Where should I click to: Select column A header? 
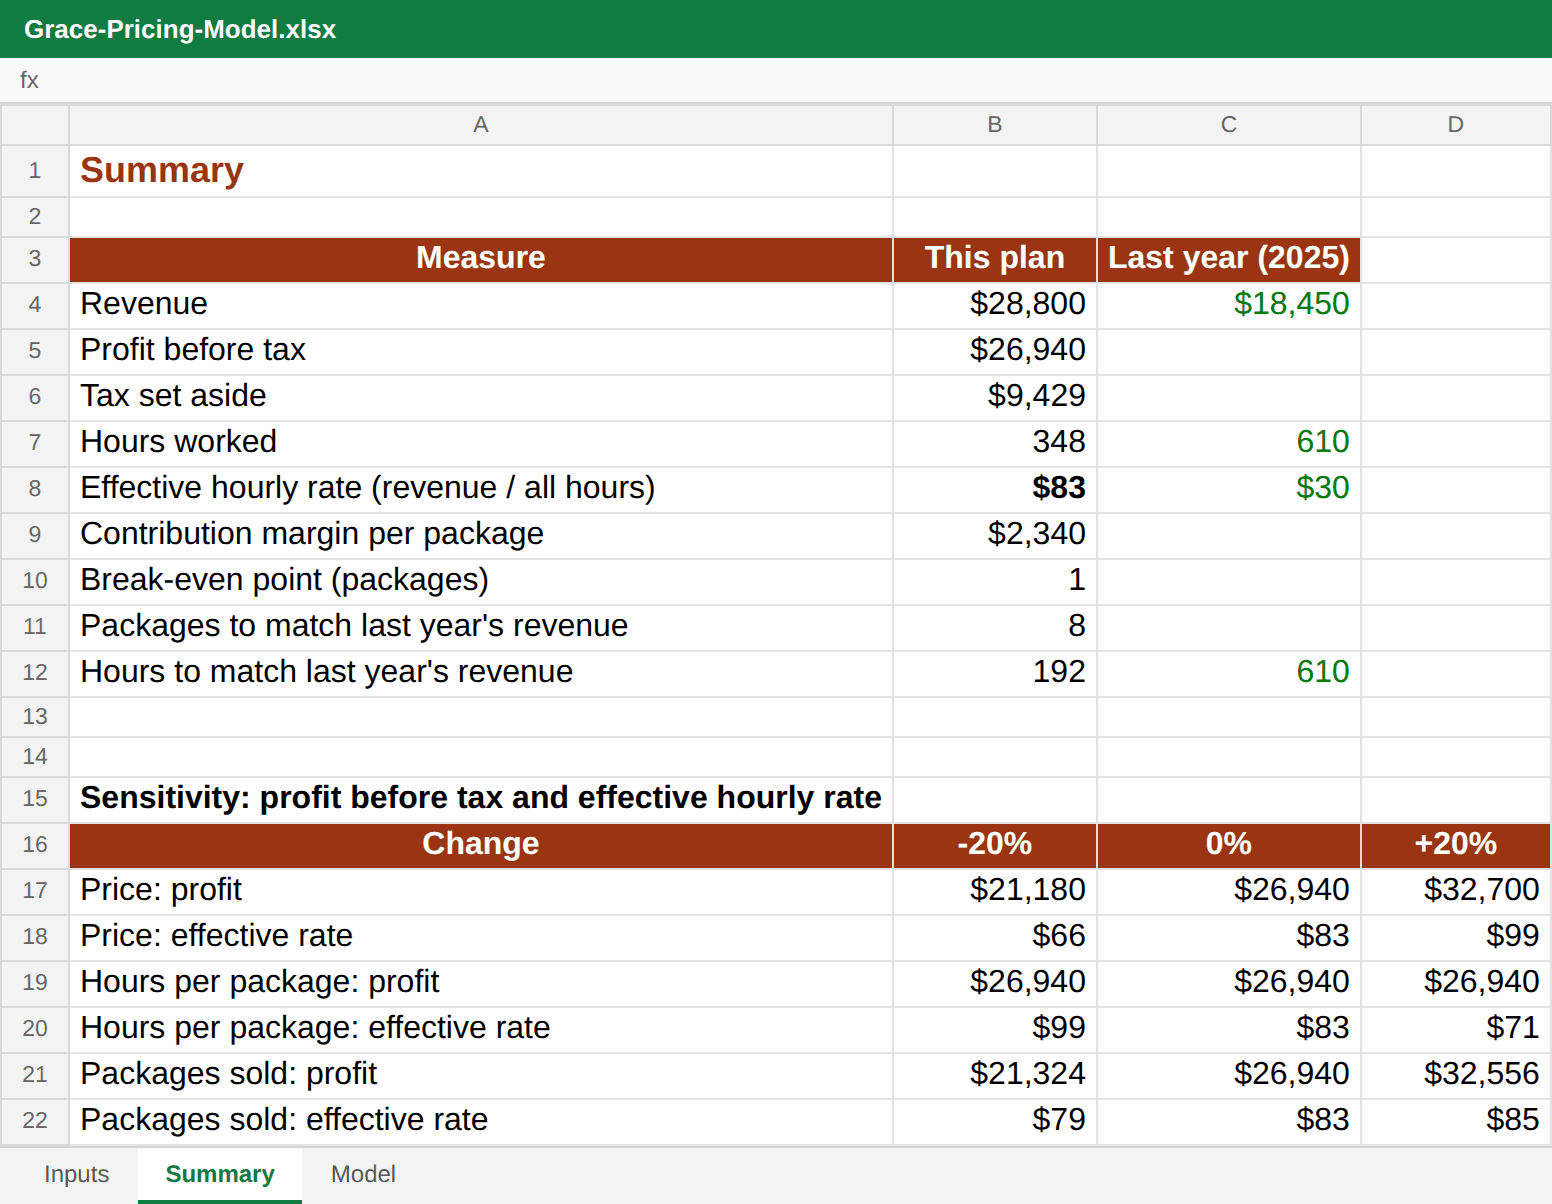[481, 125]
